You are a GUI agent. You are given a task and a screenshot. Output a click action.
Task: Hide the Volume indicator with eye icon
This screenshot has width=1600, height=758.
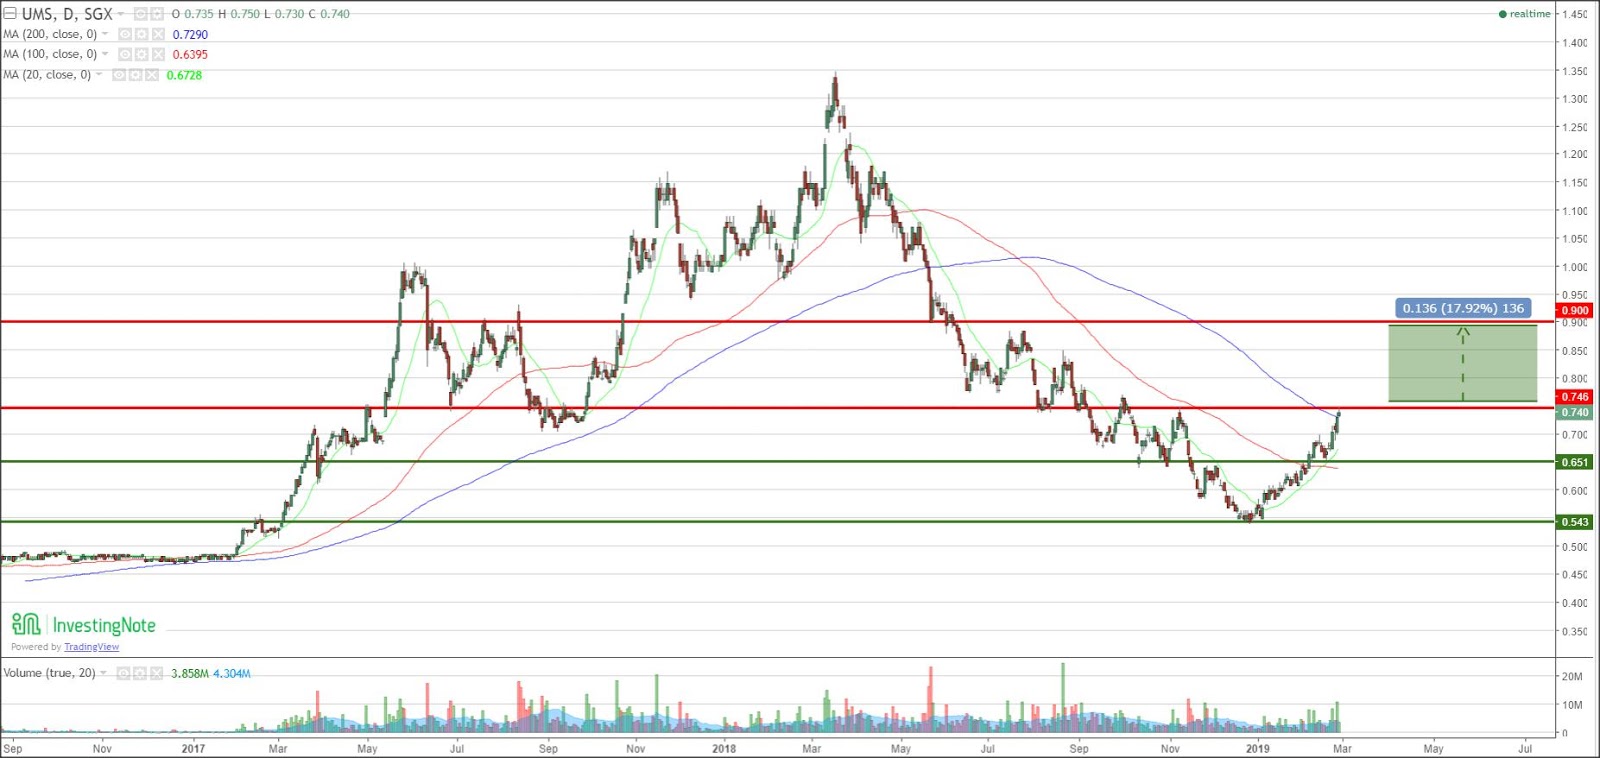(x=123, y=673)
